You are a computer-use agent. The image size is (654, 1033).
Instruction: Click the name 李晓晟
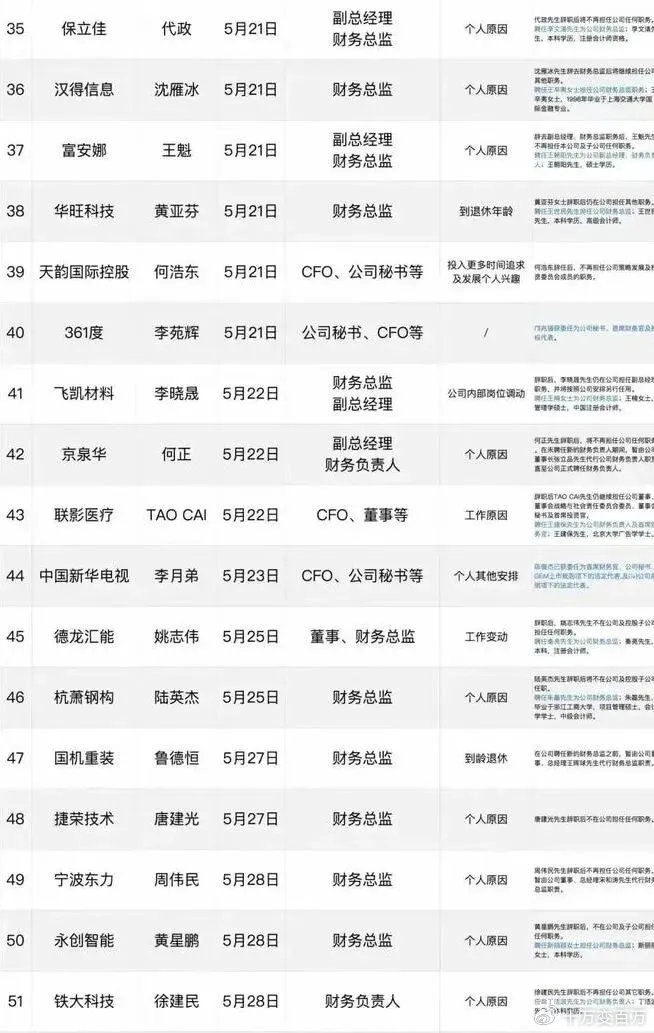coord(177,393)
